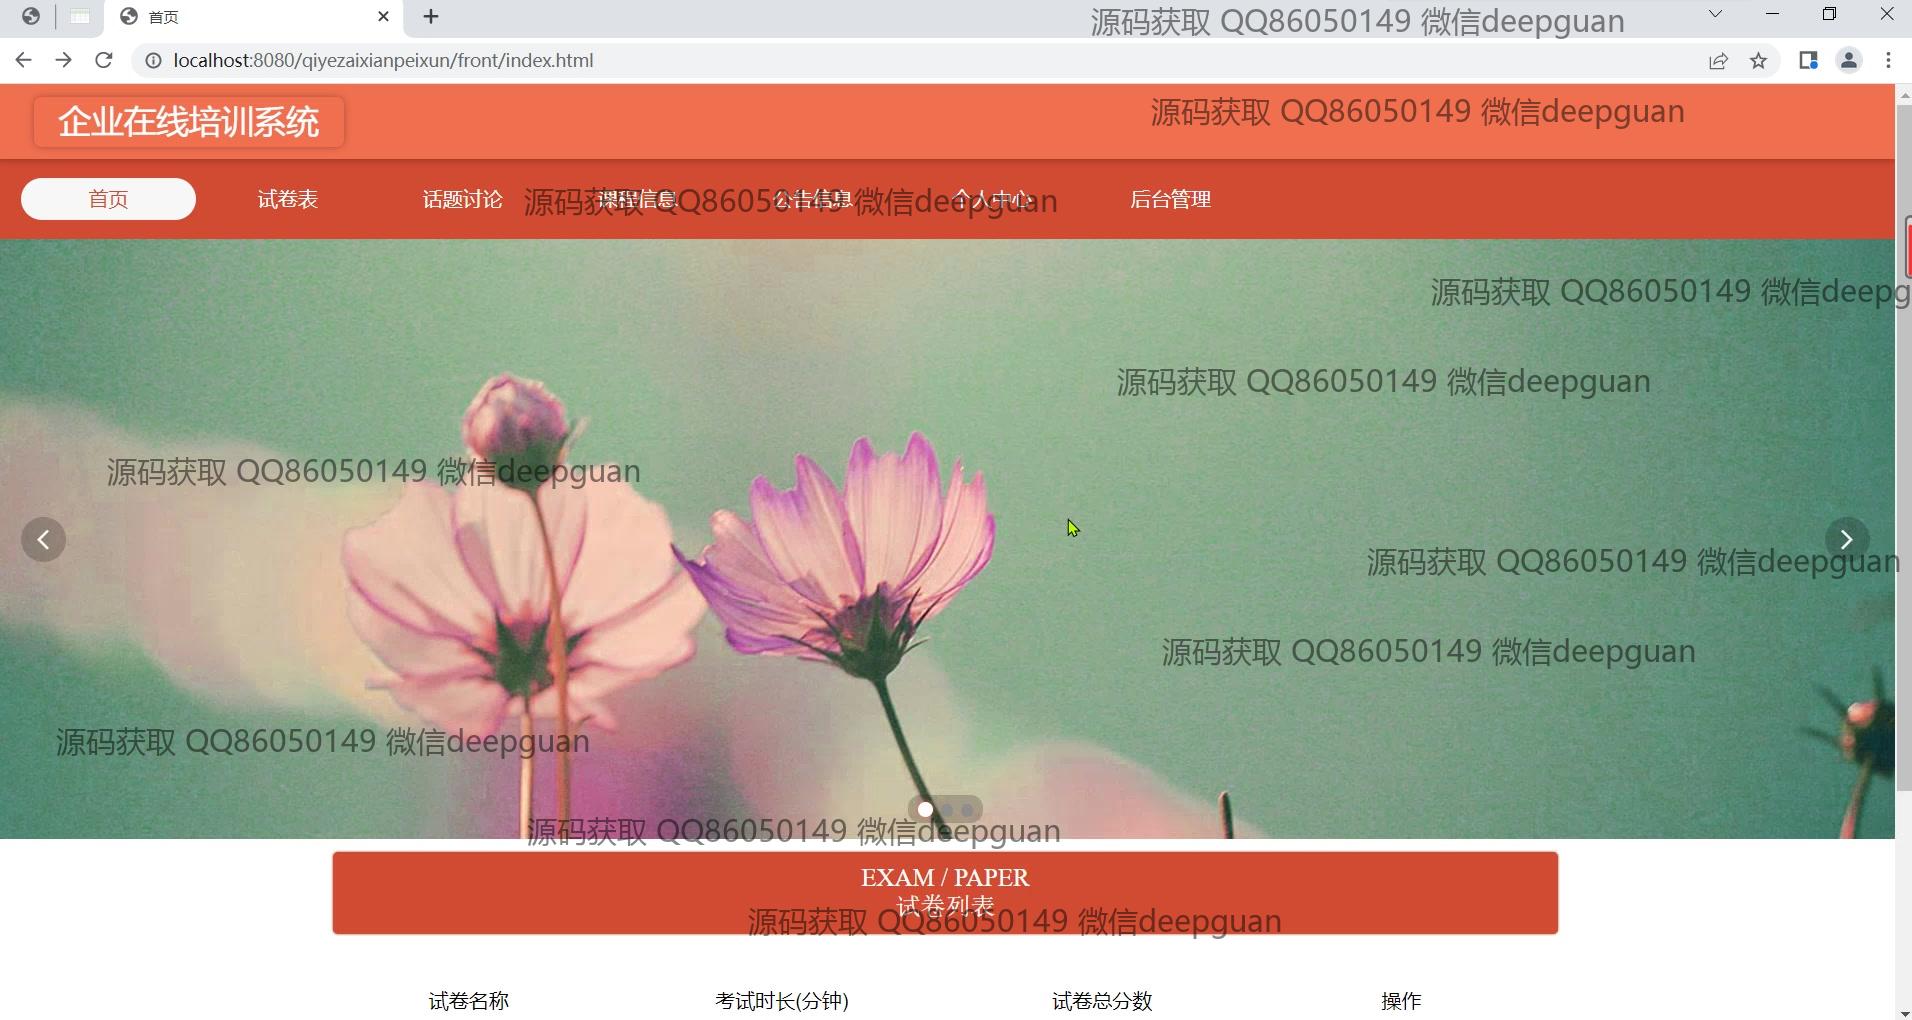1912x1020 pixels.
Task: Click the 操作 column header
Action: pos(1401,1001)
